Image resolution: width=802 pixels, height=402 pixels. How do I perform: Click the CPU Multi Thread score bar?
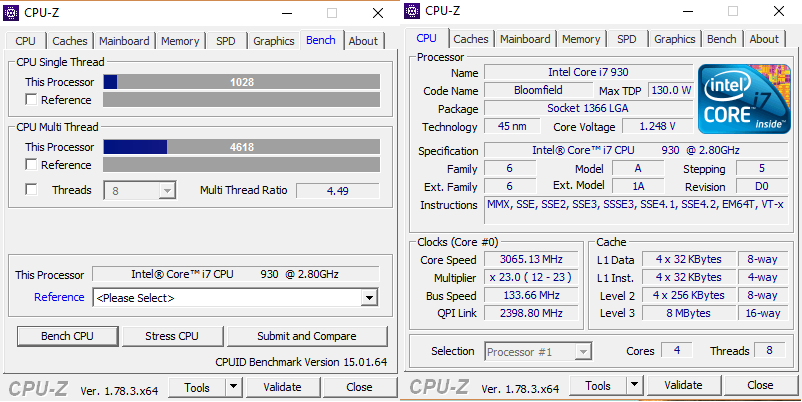tap(241, 147)
